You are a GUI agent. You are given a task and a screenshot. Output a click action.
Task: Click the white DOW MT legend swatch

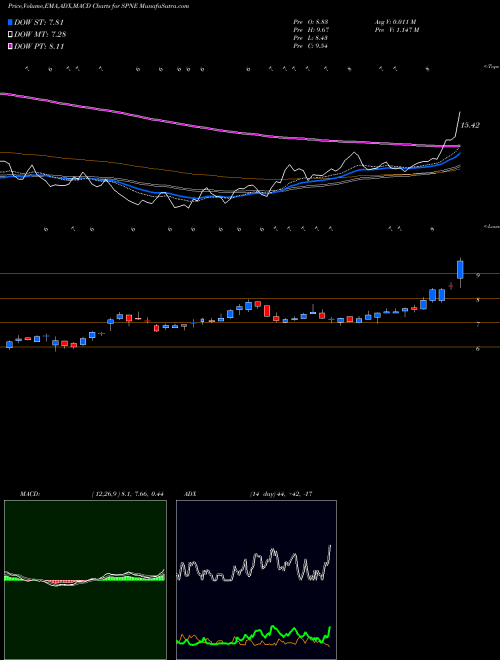tap(11, 35)
